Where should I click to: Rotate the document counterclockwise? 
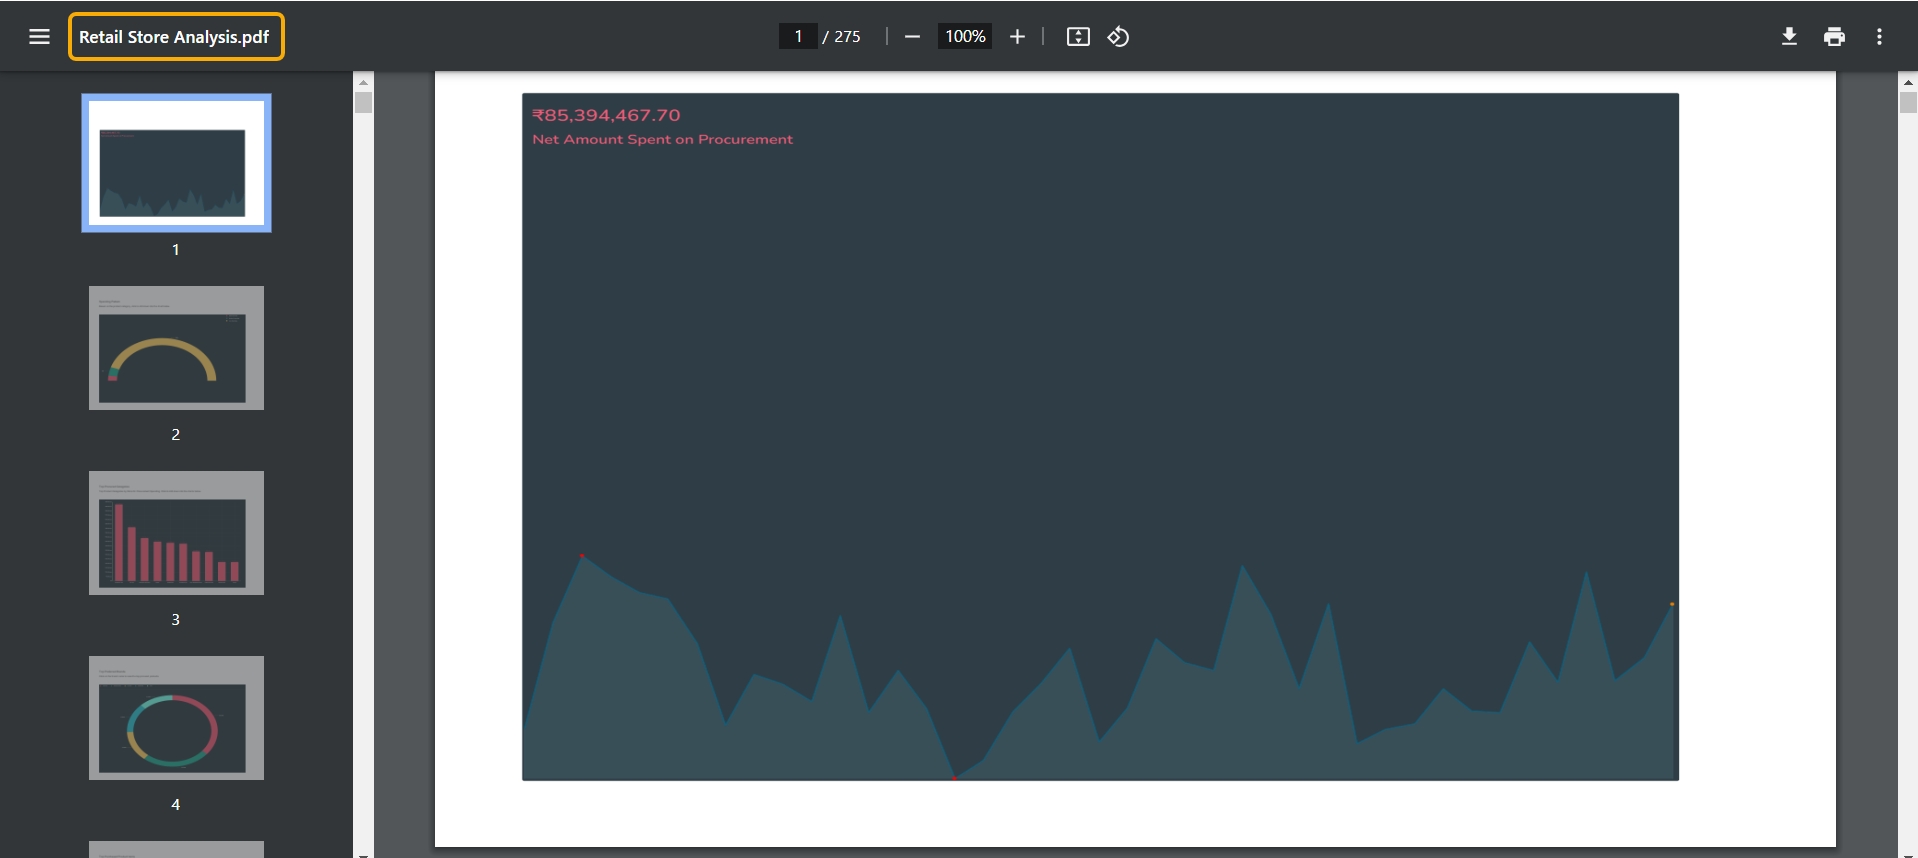click(x=1118, y=37)
